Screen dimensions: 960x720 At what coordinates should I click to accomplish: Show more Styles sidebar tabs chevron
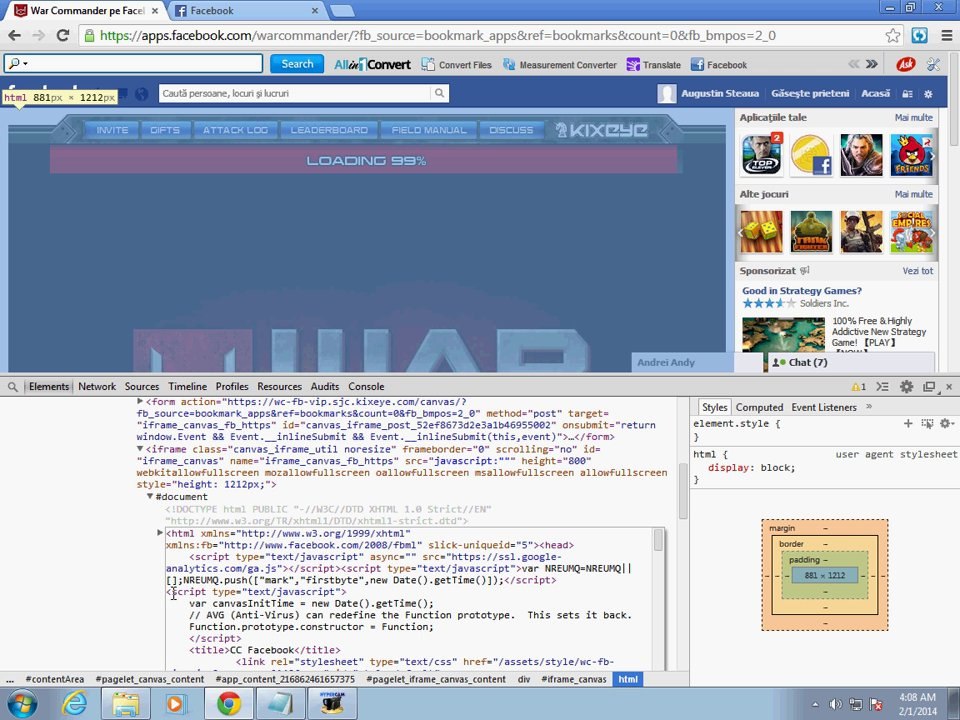(869, 407)
